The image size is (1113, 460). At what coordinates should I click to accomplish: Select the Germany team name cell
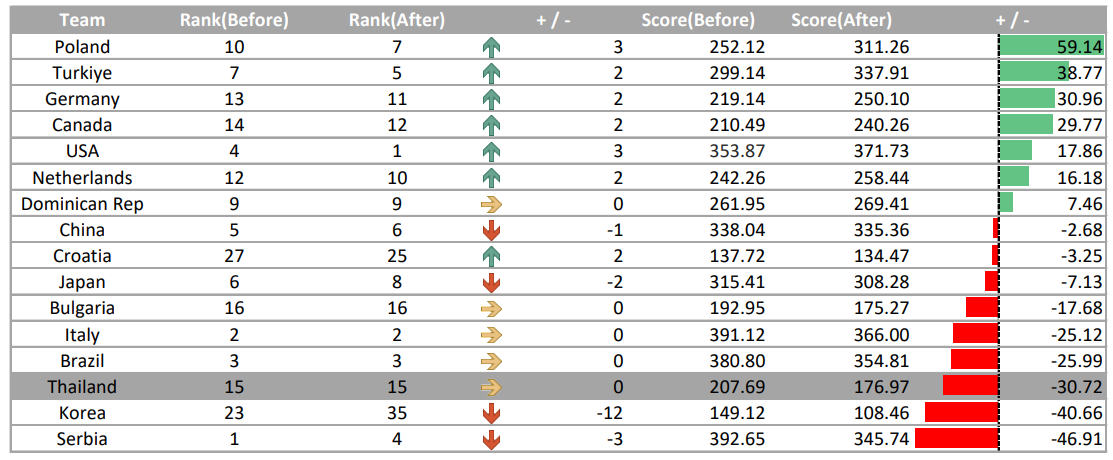pos(82,99)
